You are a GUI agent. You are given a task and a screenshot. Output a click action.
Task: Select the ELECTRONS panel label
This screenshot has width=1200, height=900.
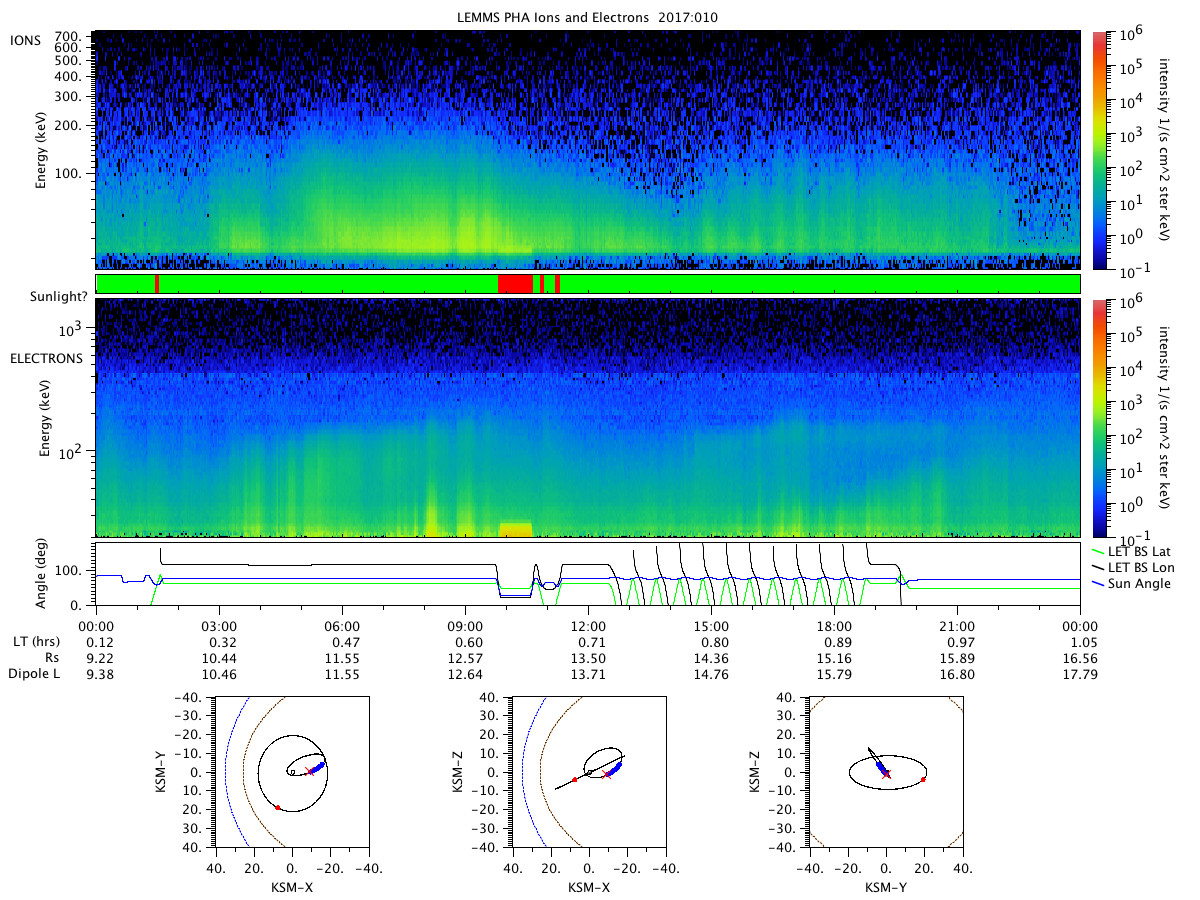(x=47, y=358)
